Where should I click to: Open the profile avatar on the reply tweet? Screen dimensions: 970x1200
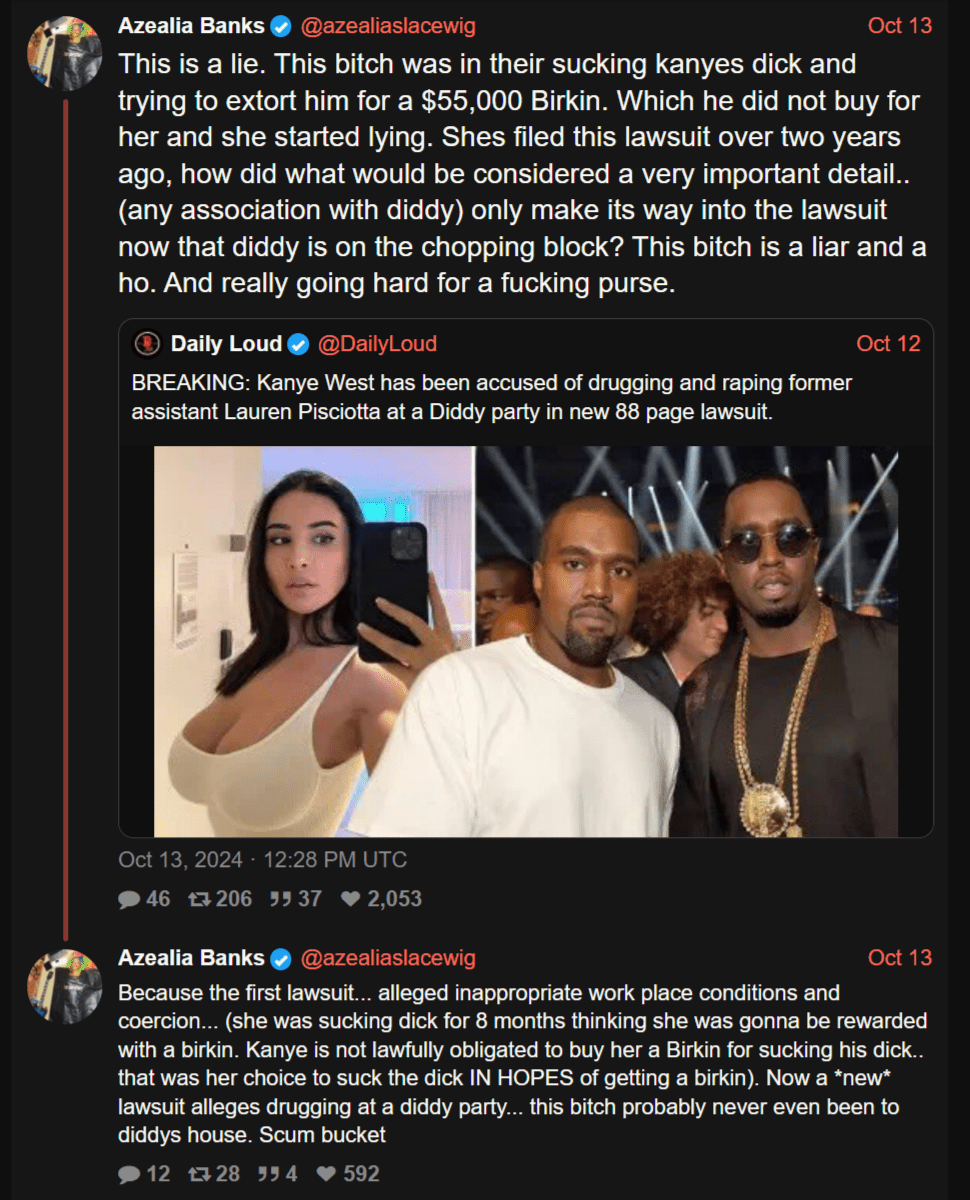coord(64,986)
